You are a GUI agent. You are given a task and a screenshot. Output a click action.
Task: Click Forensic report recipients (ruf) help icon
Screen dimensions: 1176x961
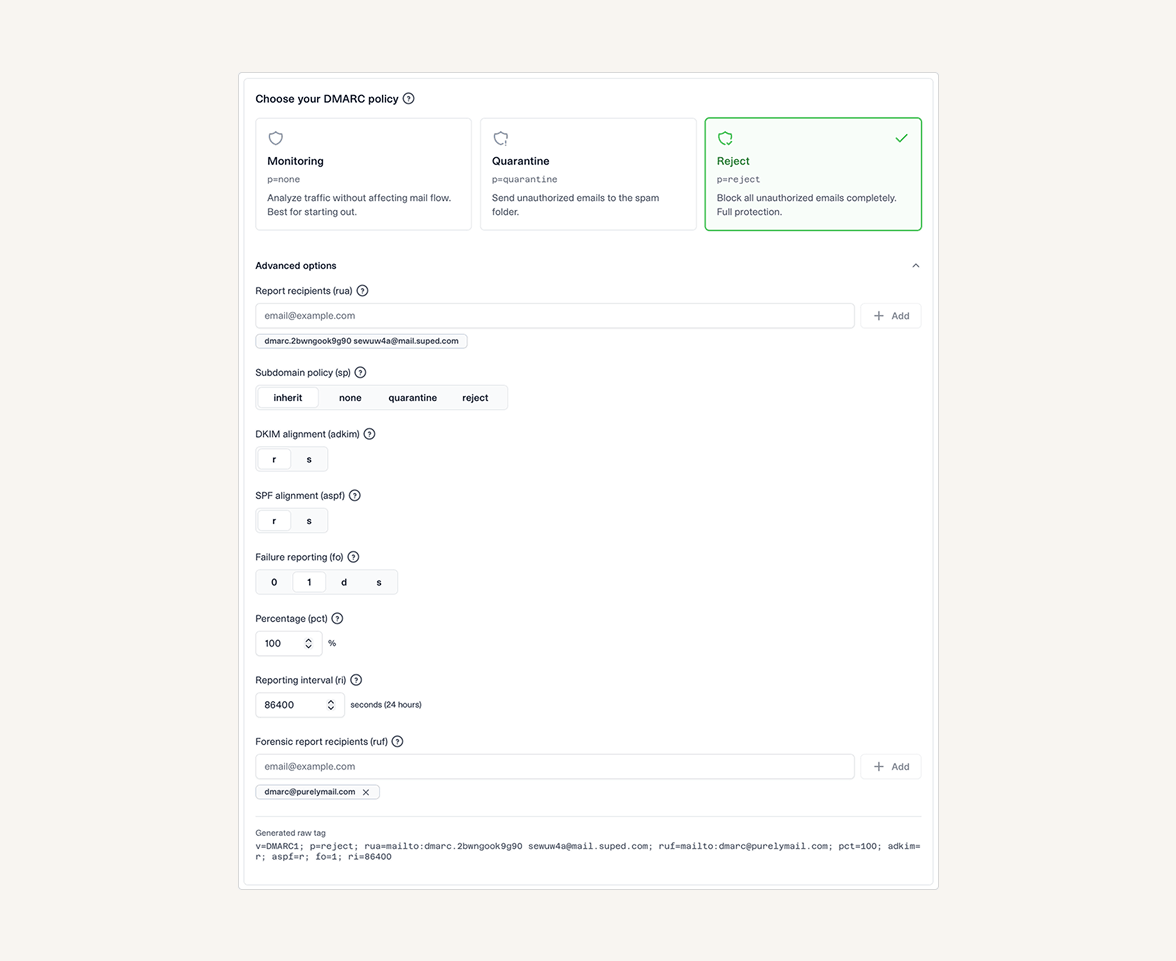click(397, 742)
